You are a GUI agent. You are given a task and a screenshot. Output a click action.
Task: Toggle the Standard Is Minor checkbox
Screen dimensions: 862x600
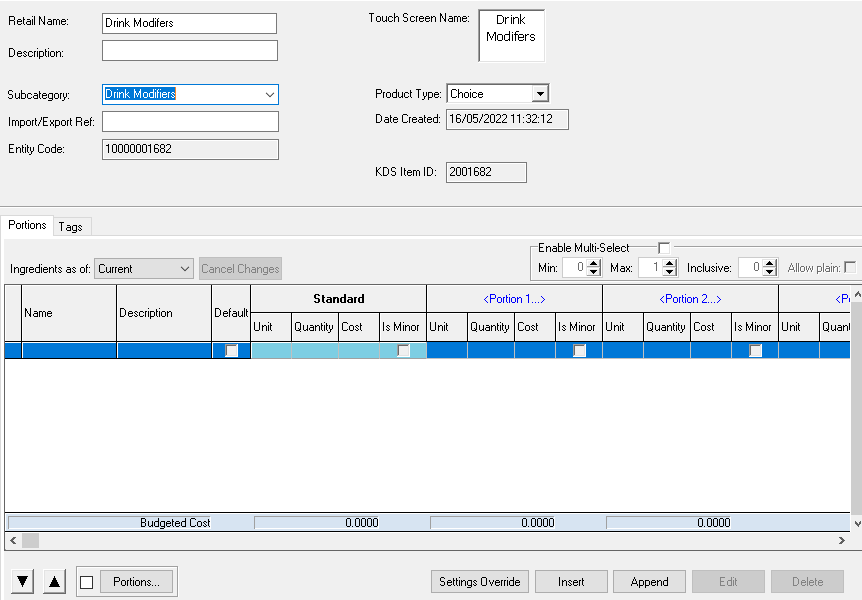(x=403, y=351)
